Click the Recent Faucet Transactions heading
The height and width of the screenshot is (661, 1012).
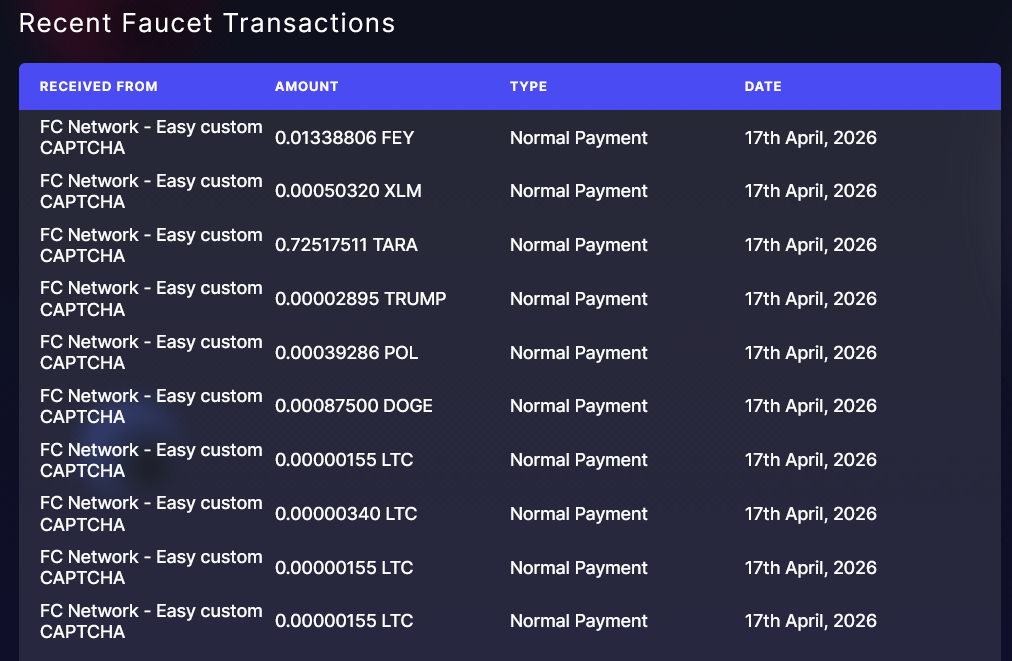pyautogui.click(x=207, y=23)
